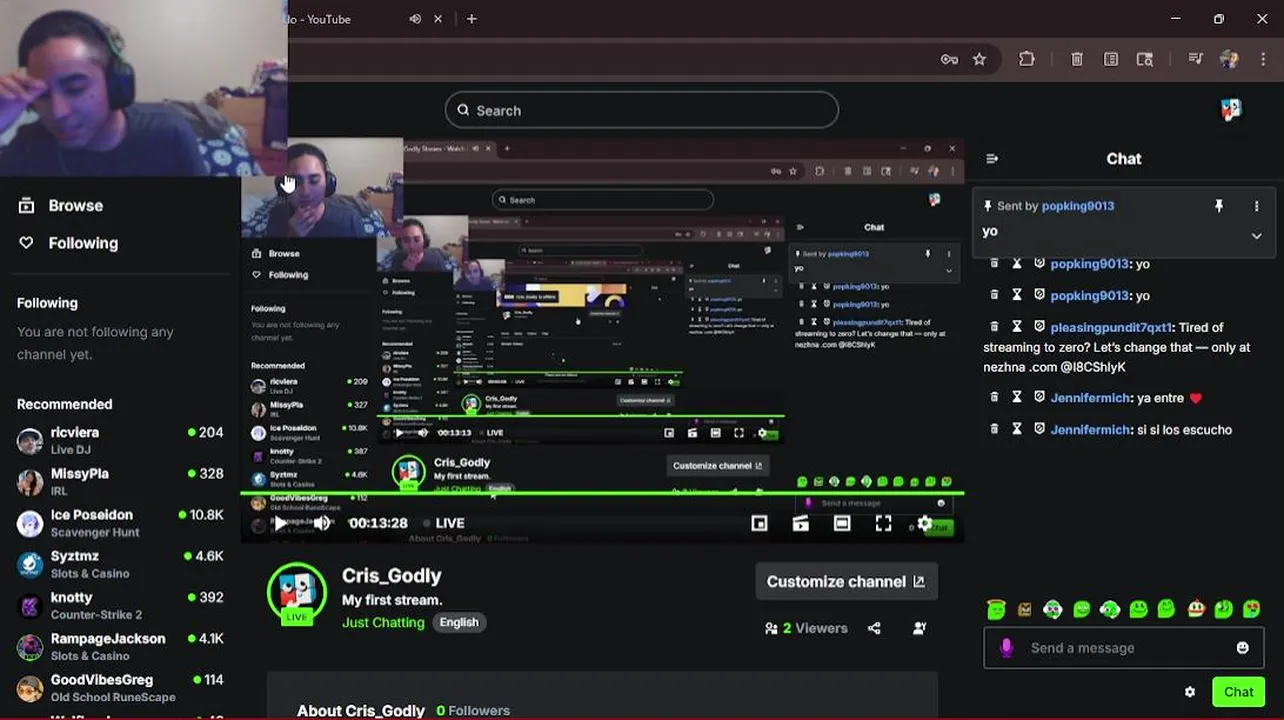Click the search field at the top
The height and width of the screenshot is (720, 1284).
(641, 110)
